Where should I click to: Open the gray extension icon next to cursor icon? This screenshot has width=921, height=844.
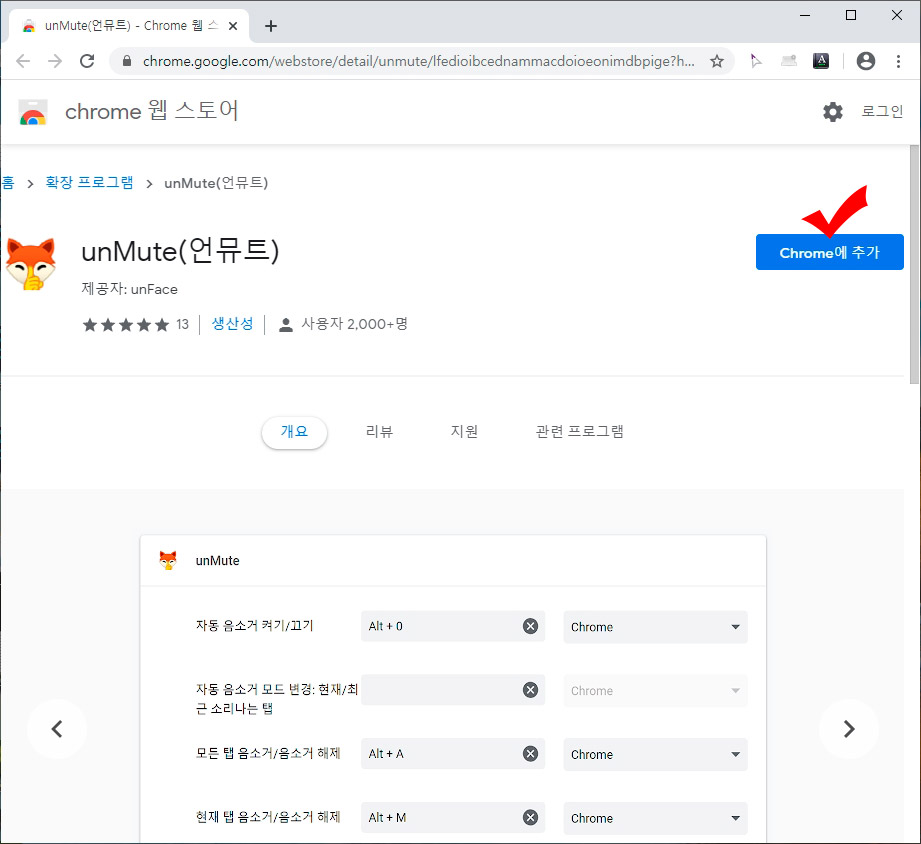coord(788,60)
